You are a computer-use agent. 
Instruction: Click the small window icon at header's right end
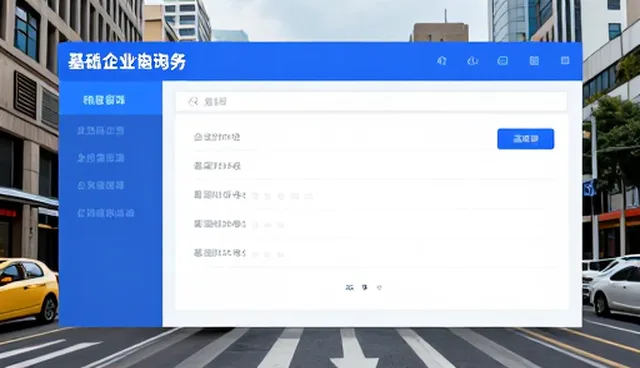pos(565,60)
